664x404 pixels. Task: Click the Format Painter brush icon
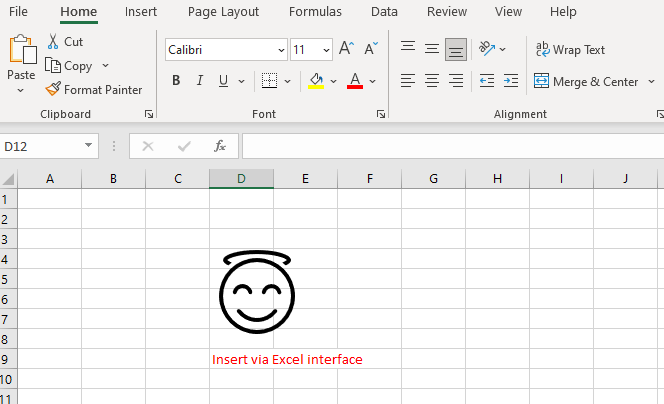pyautogui.click(x=53, y=89)
